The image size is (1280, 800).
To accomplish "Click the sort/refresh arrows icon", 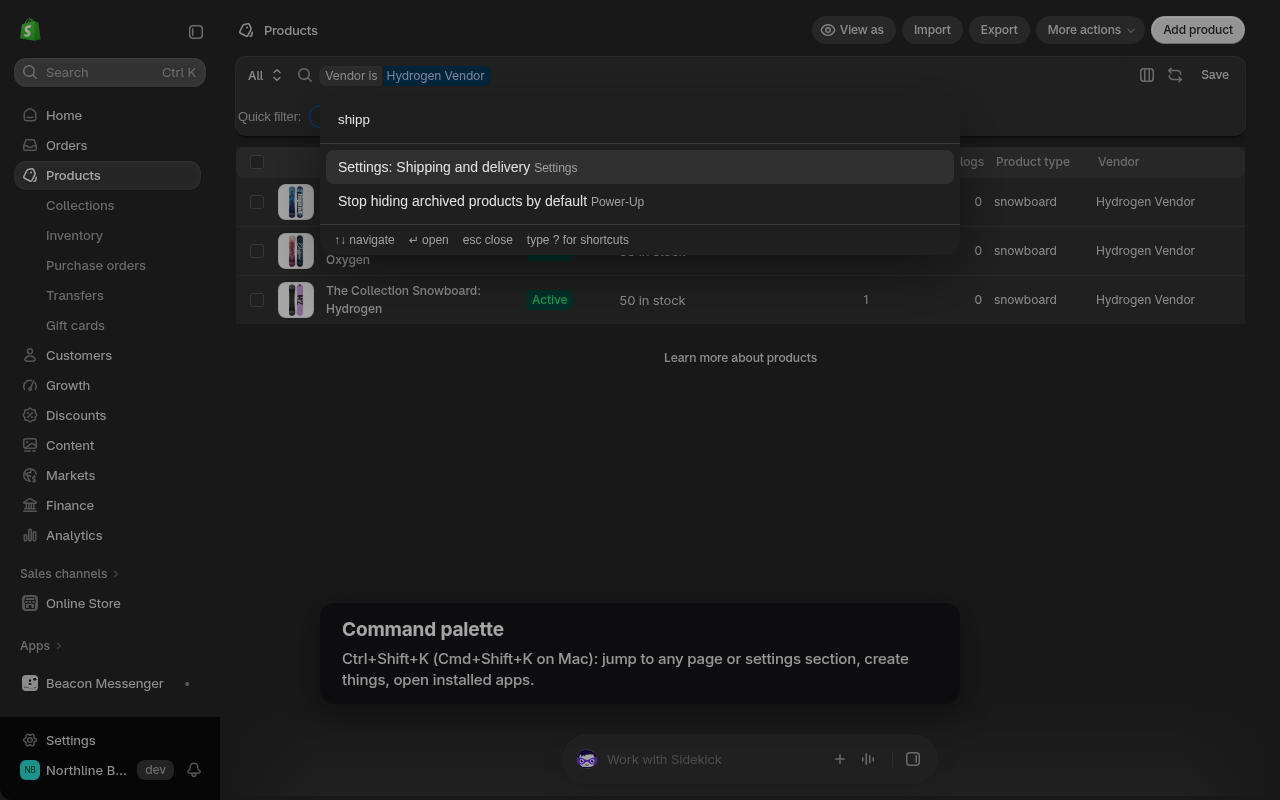I will click(x=1175, y=75).
